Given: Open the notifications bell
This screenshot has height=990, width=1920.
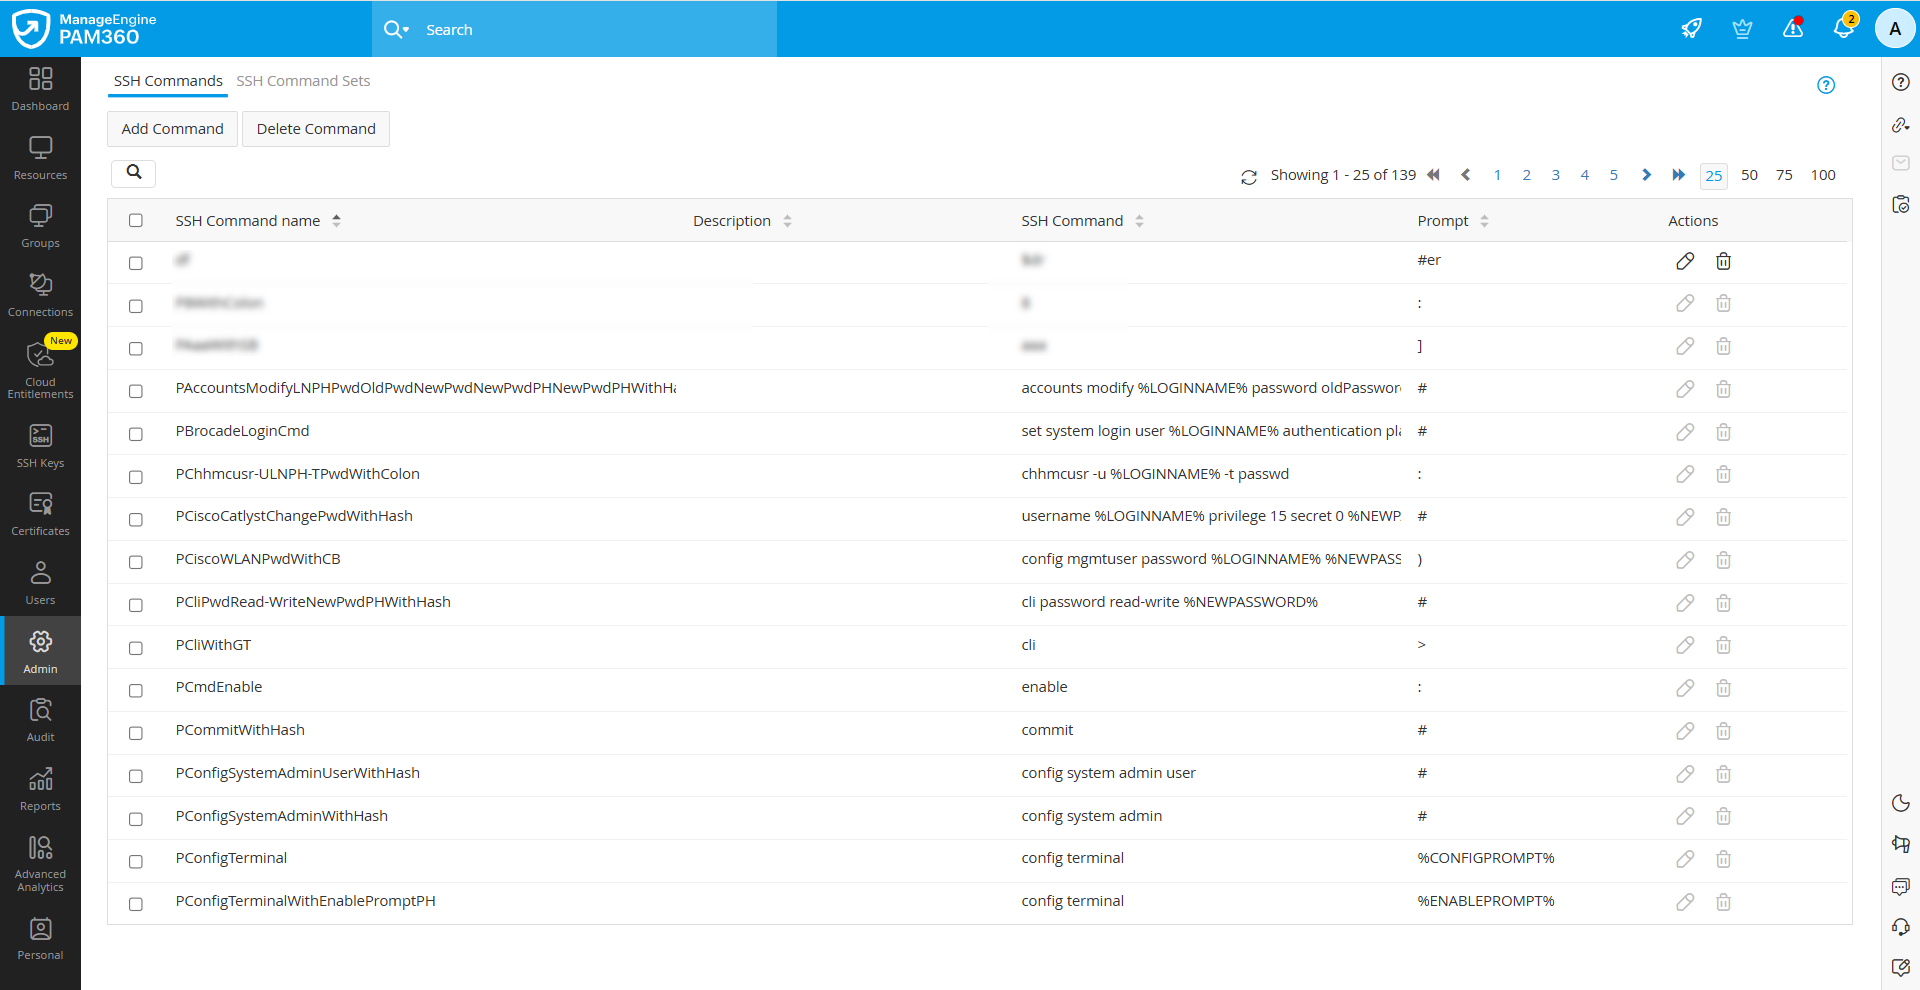Looking at the screenshot, I should pyautogui.click(x=1843, y=29).
